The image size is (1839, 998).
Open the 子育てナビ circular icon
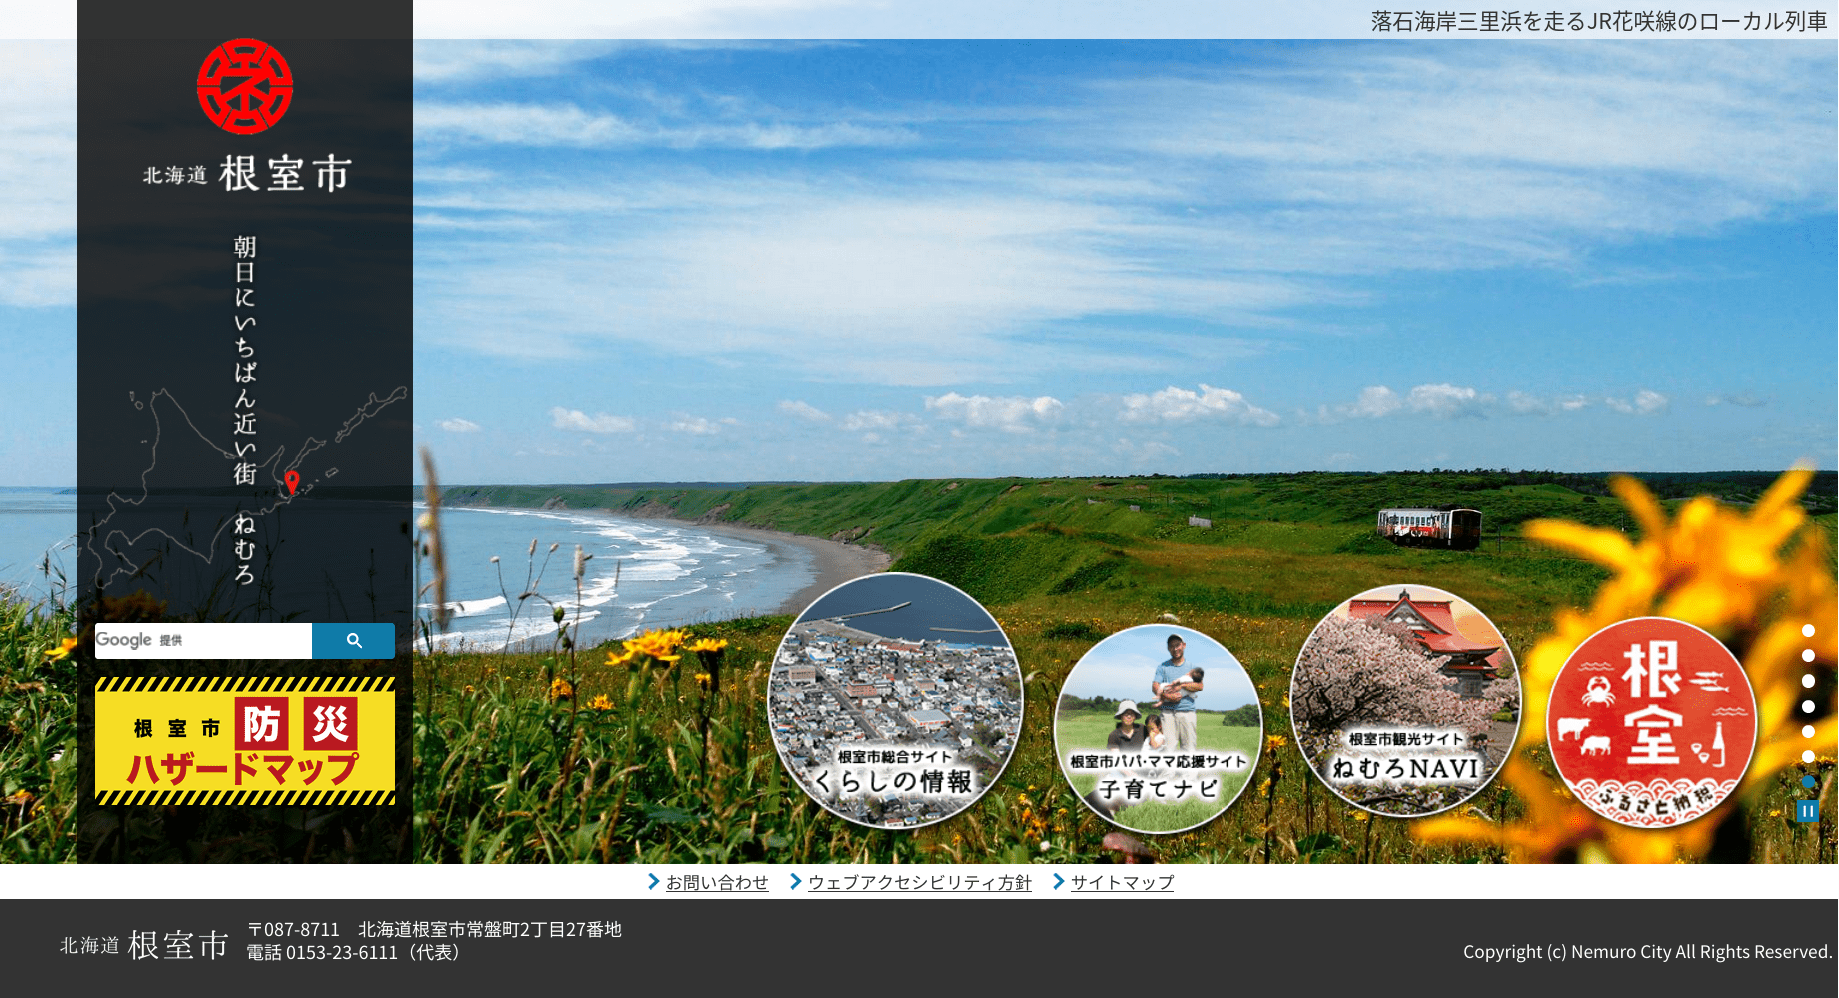pyautogui.click(x=1158, y=728)
